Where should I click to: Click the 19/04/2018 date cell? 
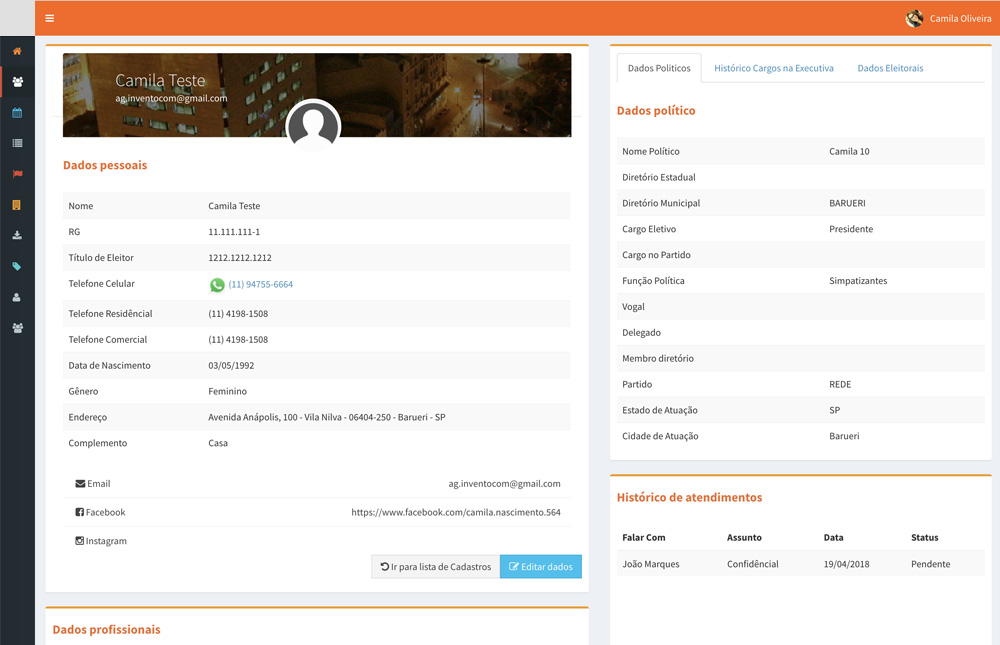pos(846,564)
